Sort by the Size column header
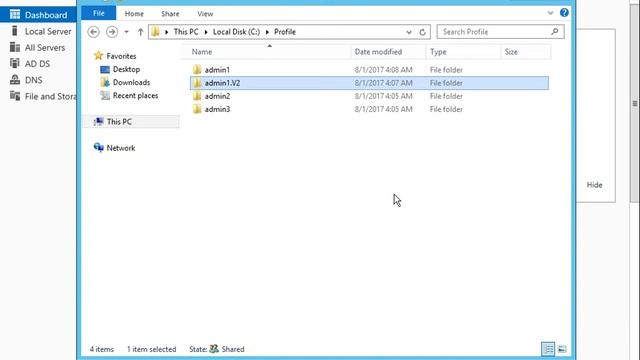Screen dimensions: 640x360 point(511,52)
